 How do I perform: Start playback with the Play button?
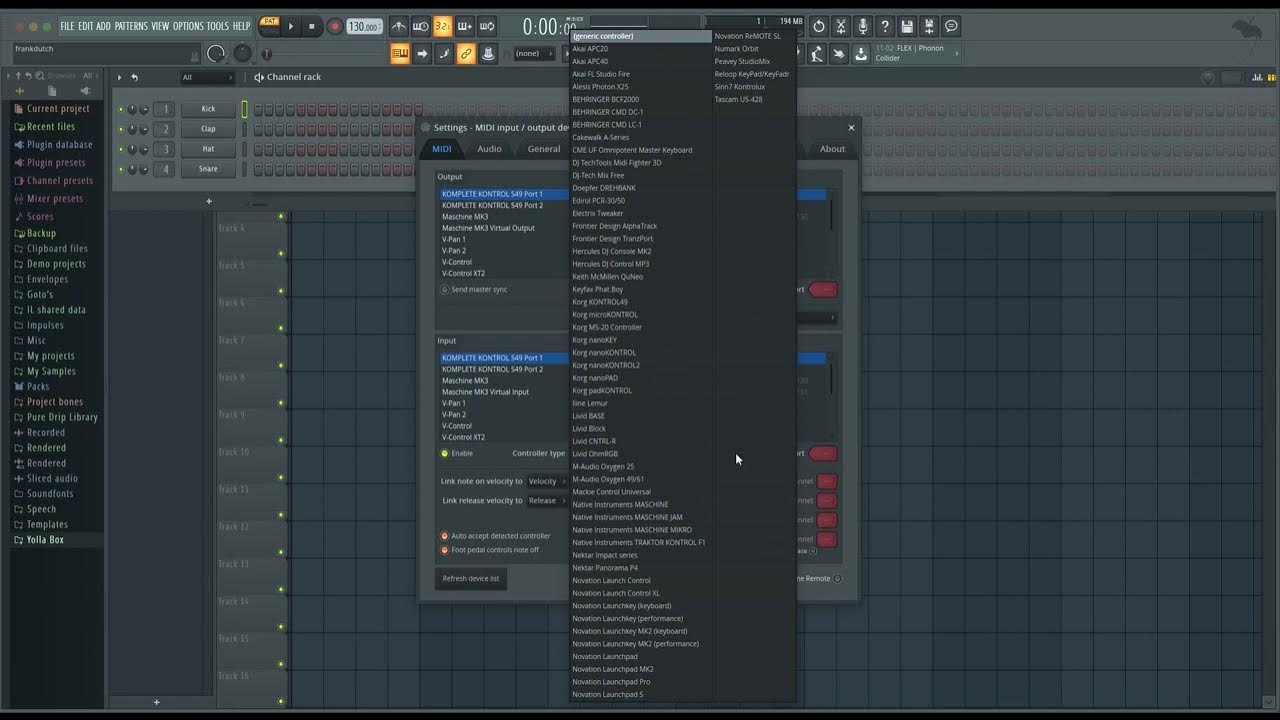tap(291, 26)
